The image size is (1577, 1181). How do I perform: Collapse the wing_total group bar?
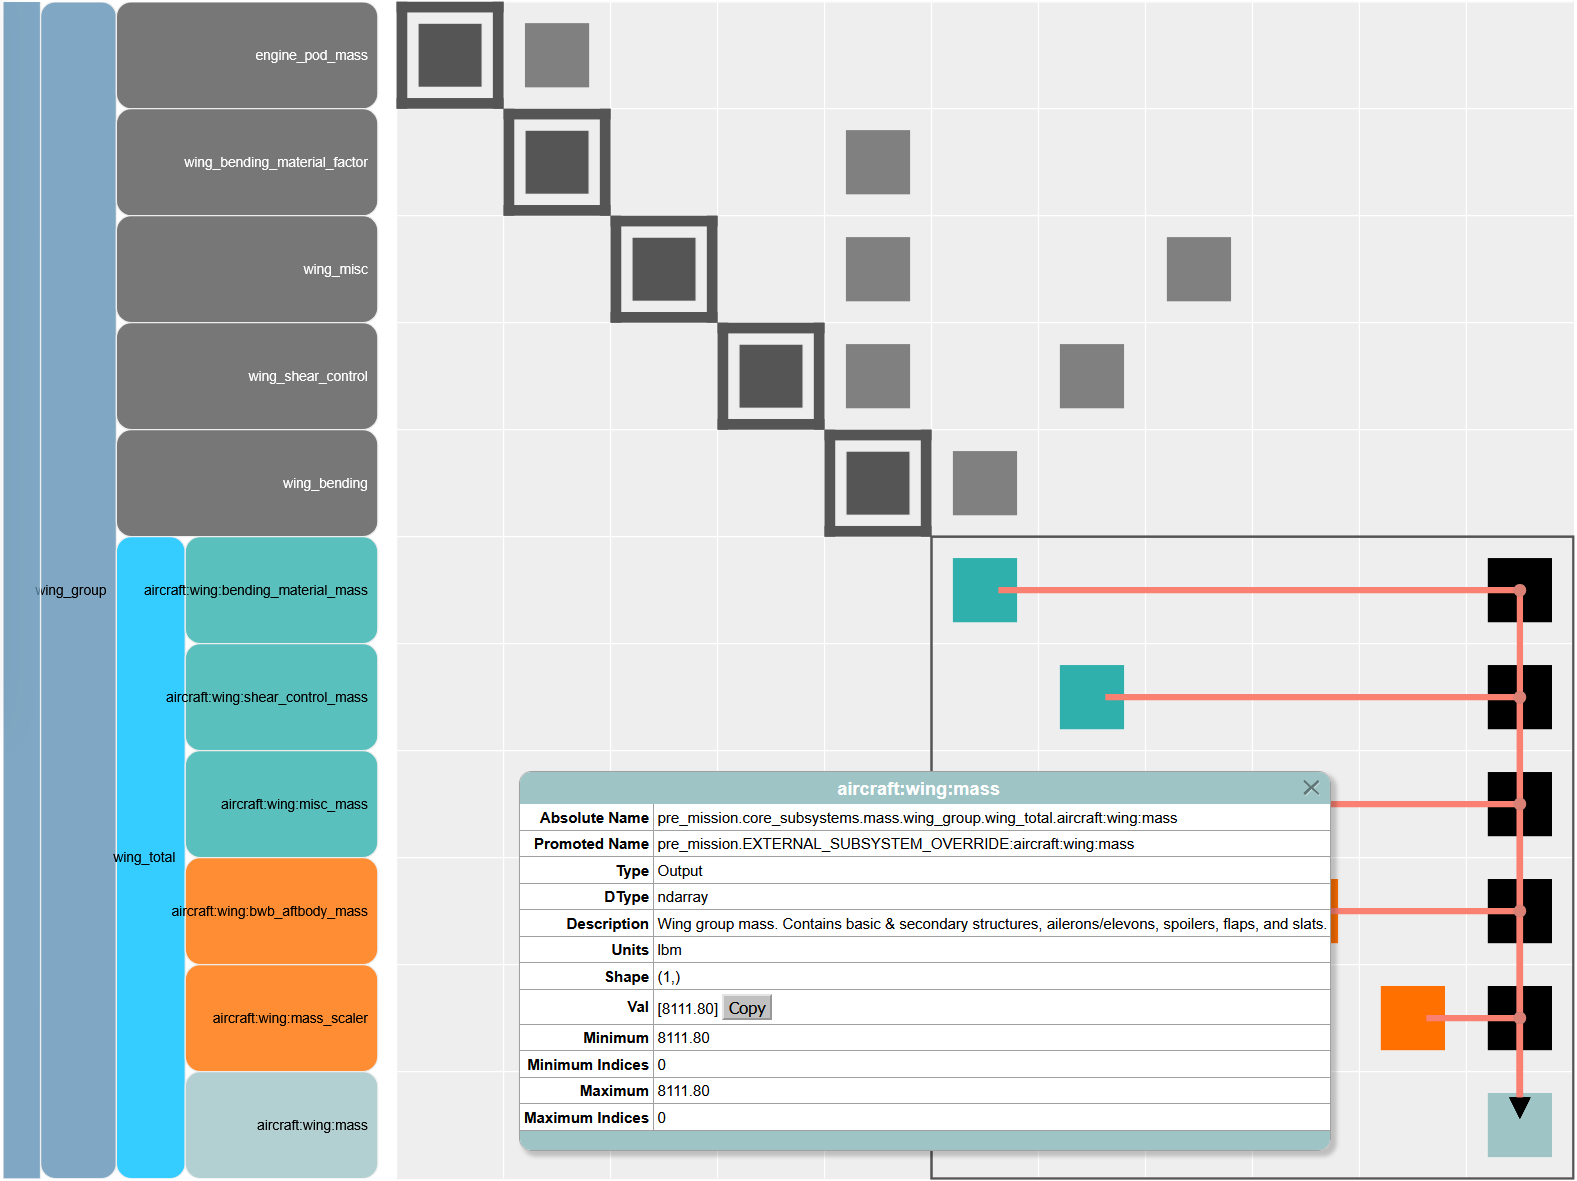point(150,857)
